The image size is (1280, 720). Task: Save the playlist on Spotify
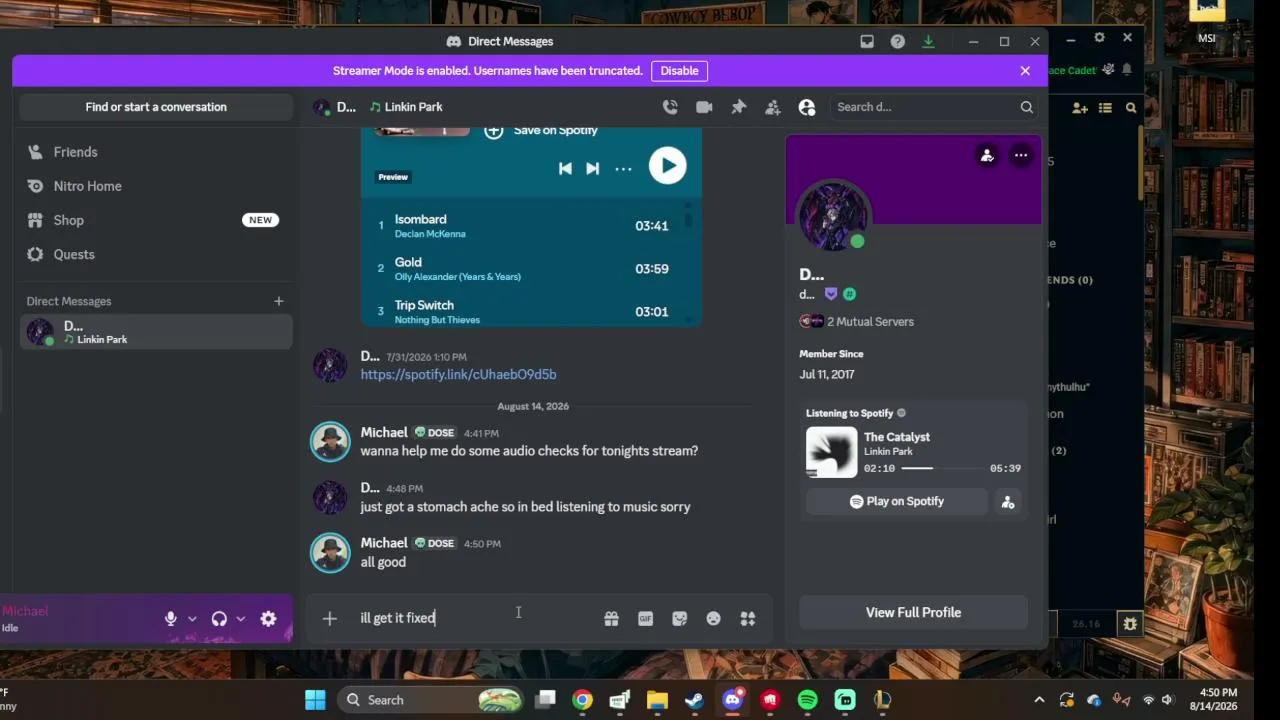point(541,131)
